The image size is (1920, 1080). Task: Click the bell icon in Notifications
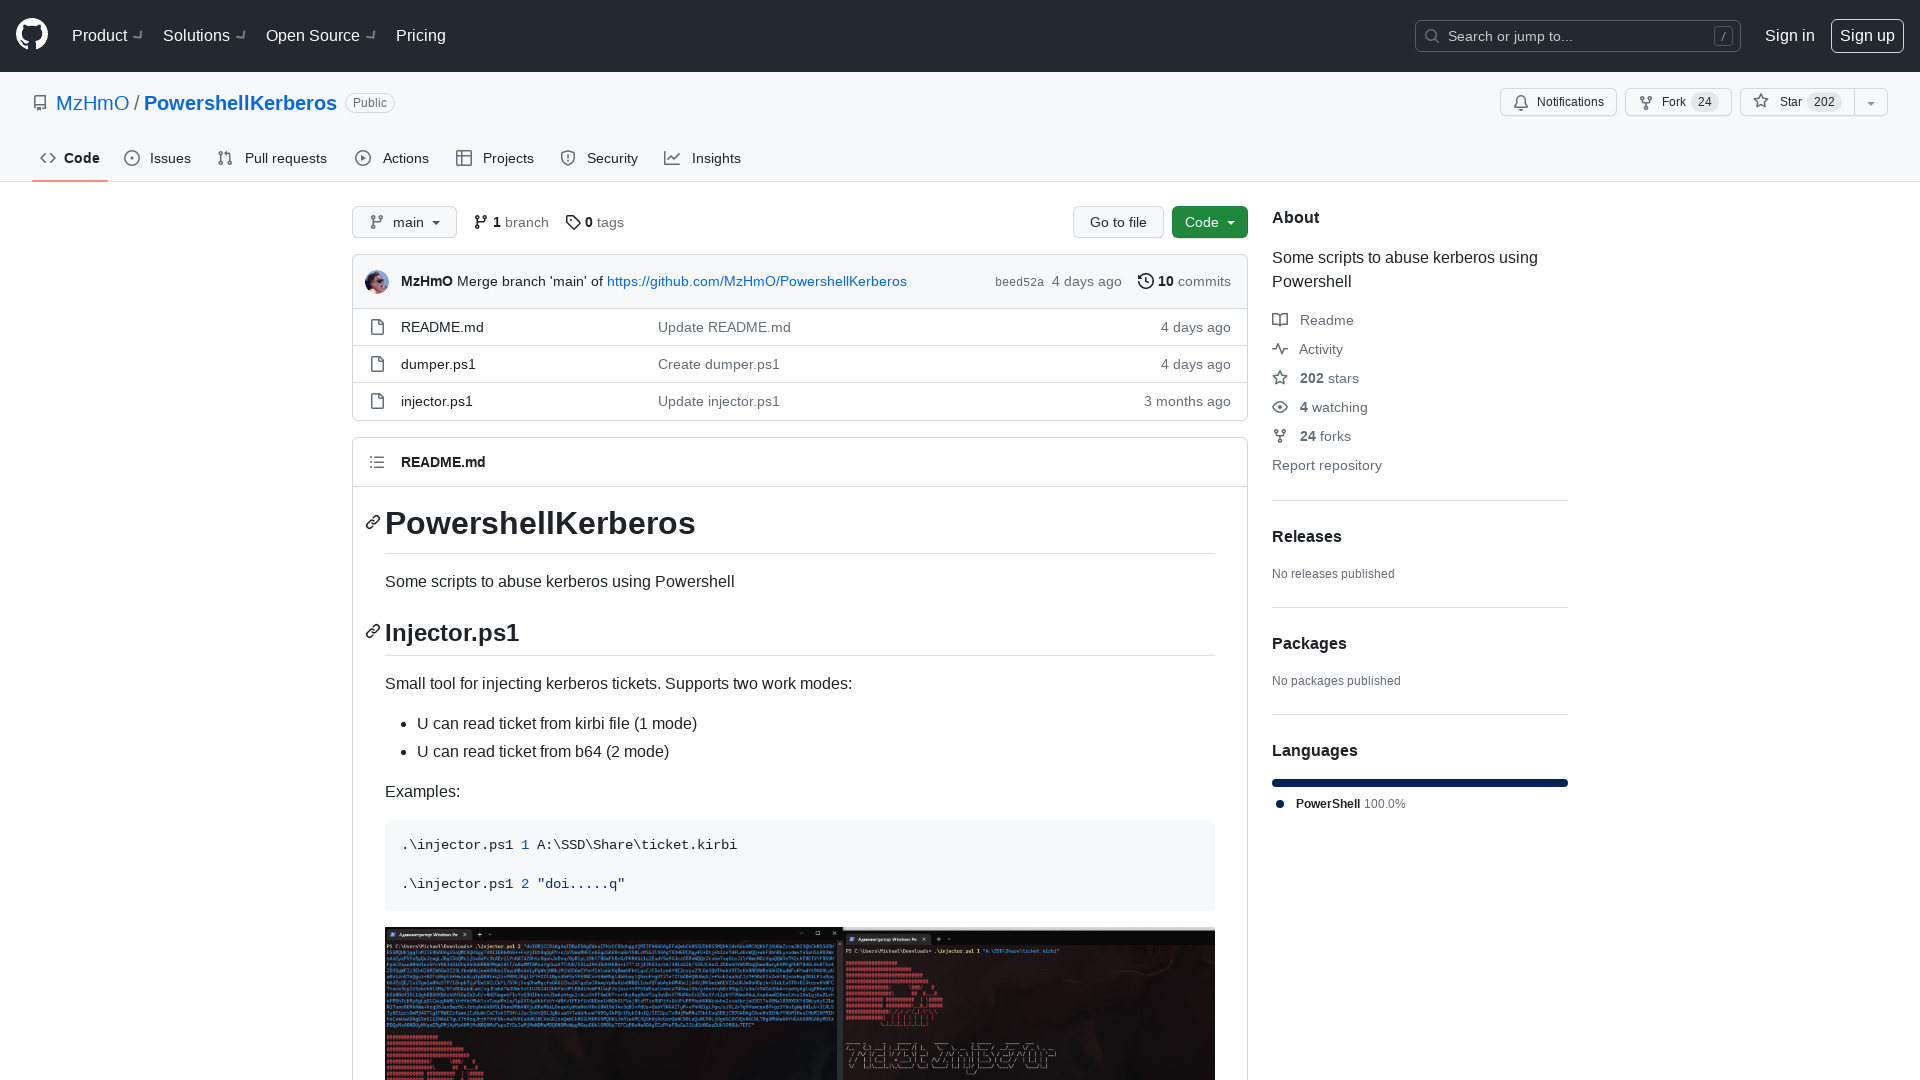(1521, 102)
